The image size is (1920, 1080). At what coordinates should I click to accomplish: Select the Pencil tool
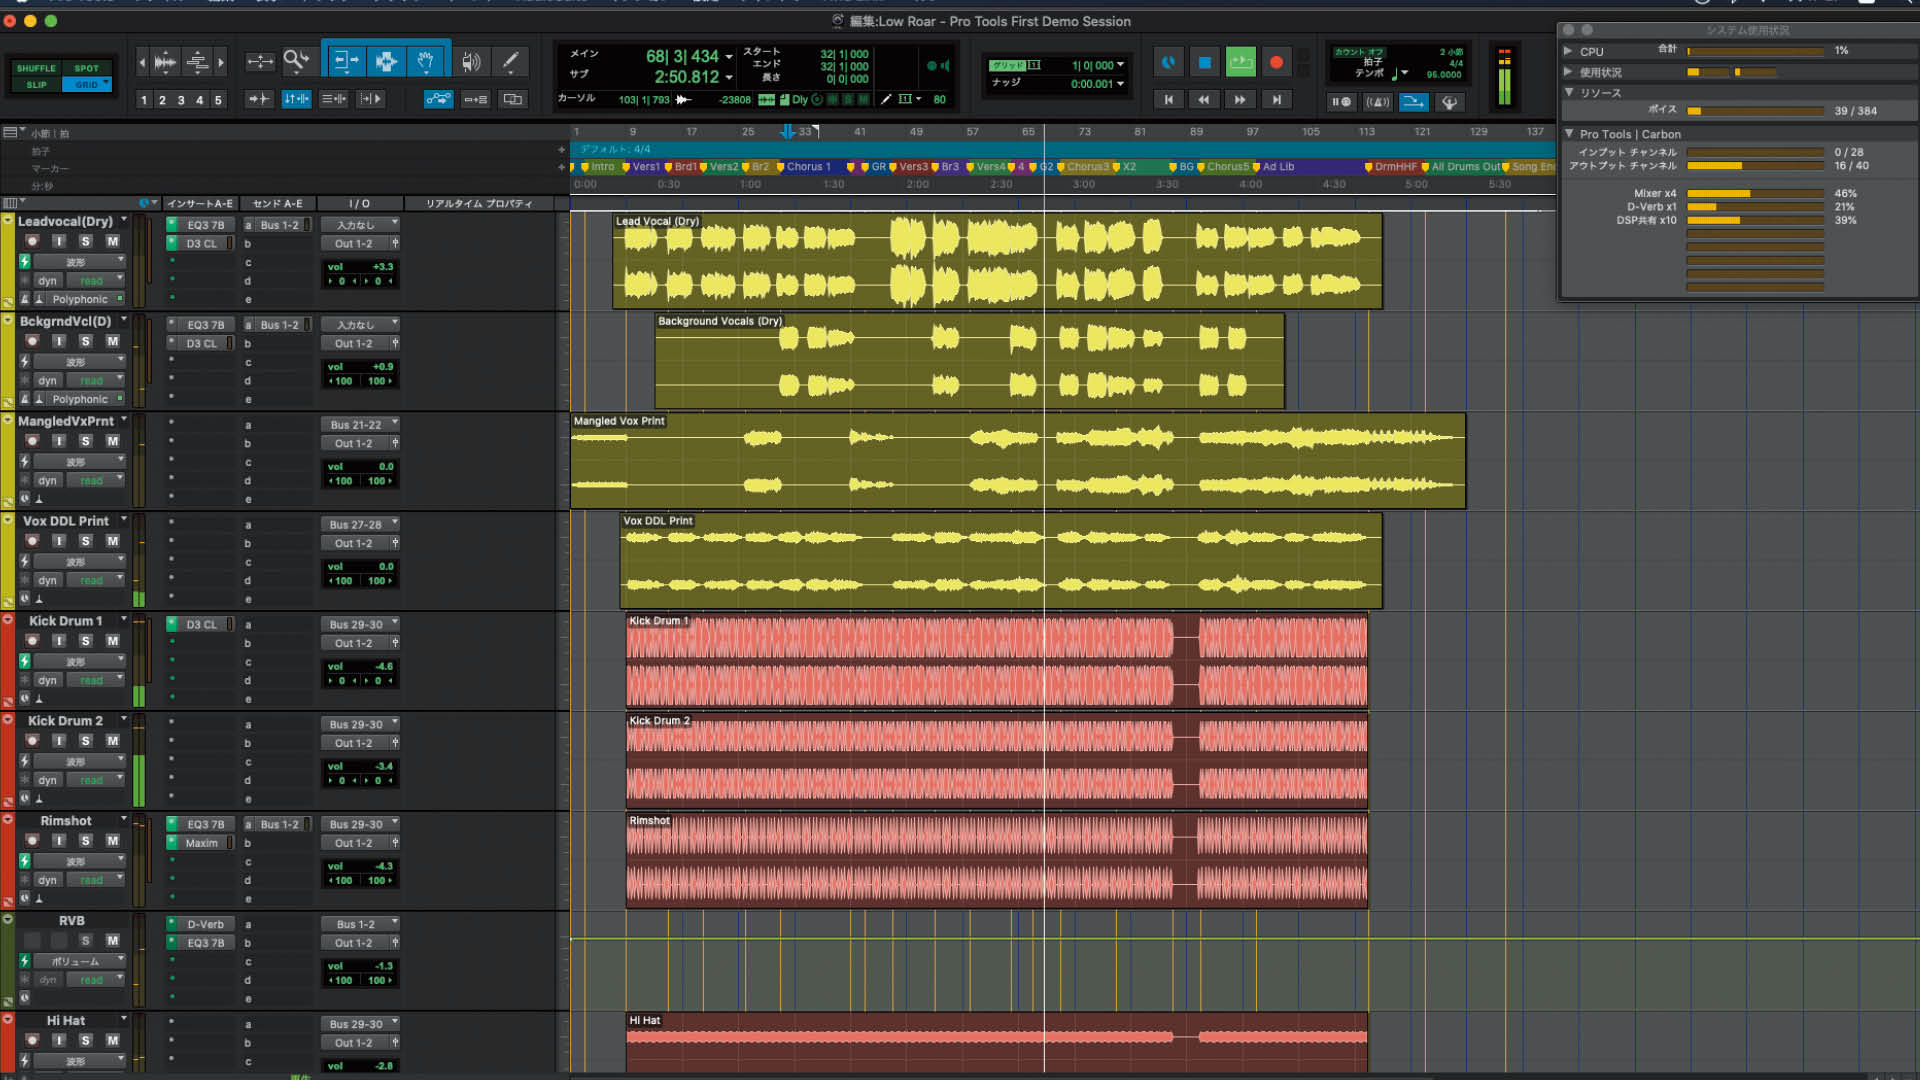click(x=510, y=62)
